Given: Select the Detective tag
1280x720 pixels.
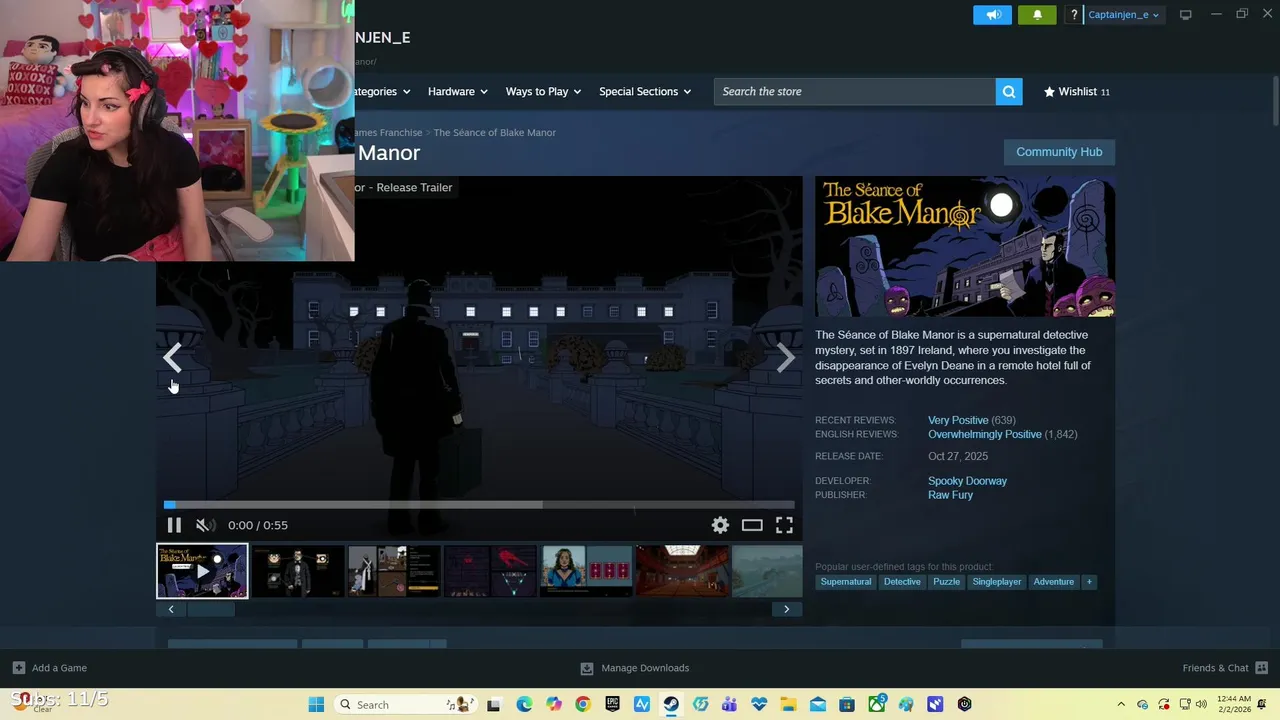Looking at the screenshot, I should pyautogui.click(x=902, y=582).
